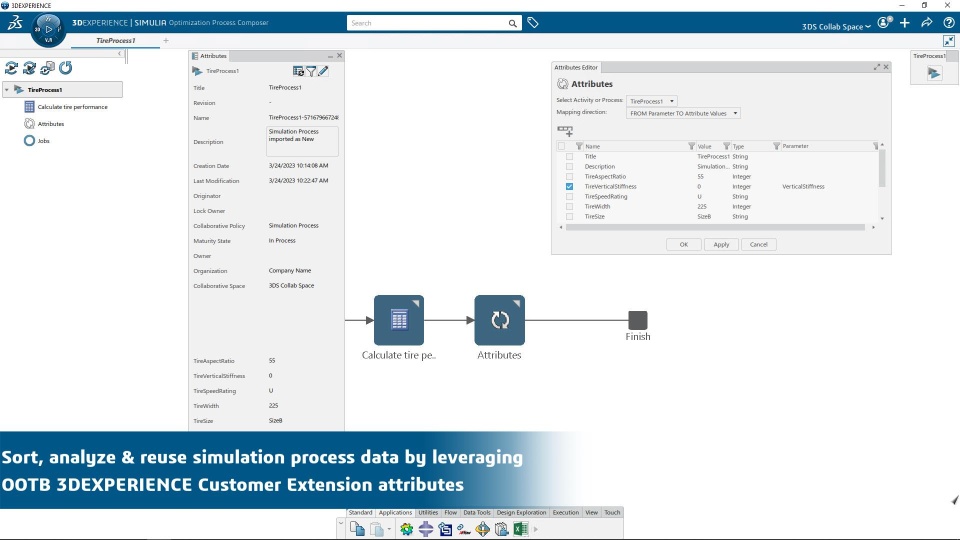Check the Title row checkbox
Viewport: 960px width, 540px height.
pyautogui.click(x=569, y=157)
